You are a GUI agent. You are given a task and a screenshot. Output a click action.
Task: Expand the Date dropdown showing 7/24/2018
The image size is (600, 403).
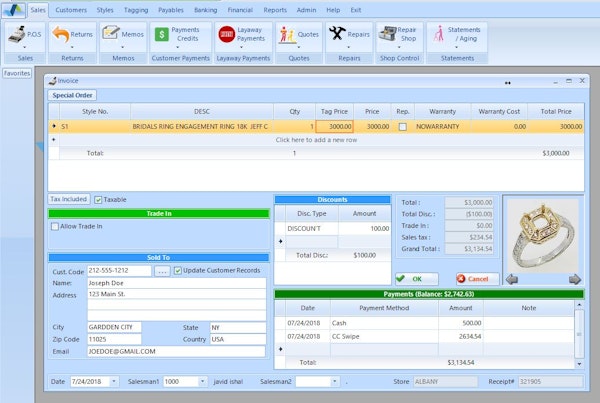114,381
